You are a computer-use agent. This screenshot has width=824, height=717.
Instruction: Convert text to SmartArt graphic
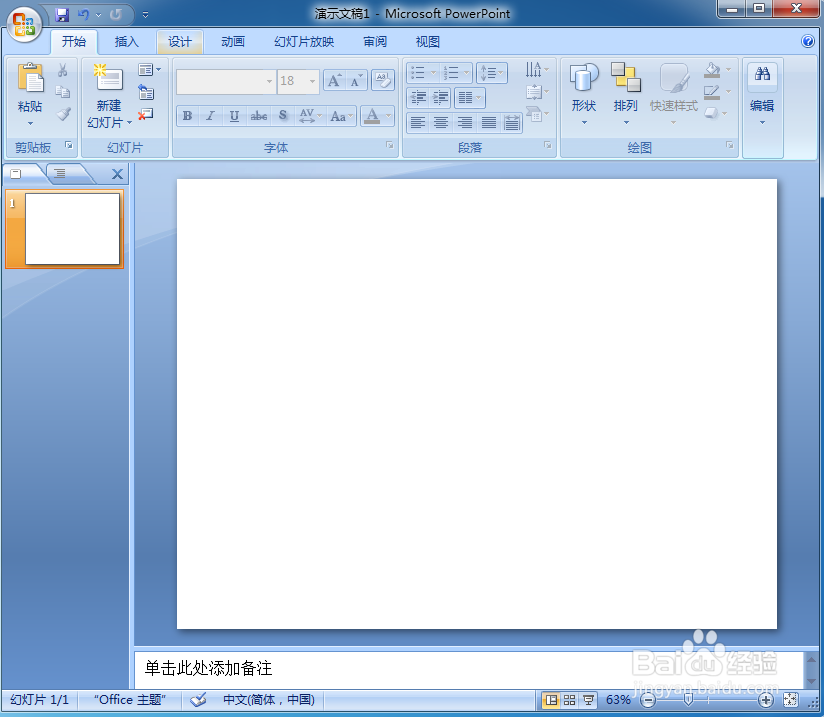coord(537,114)
